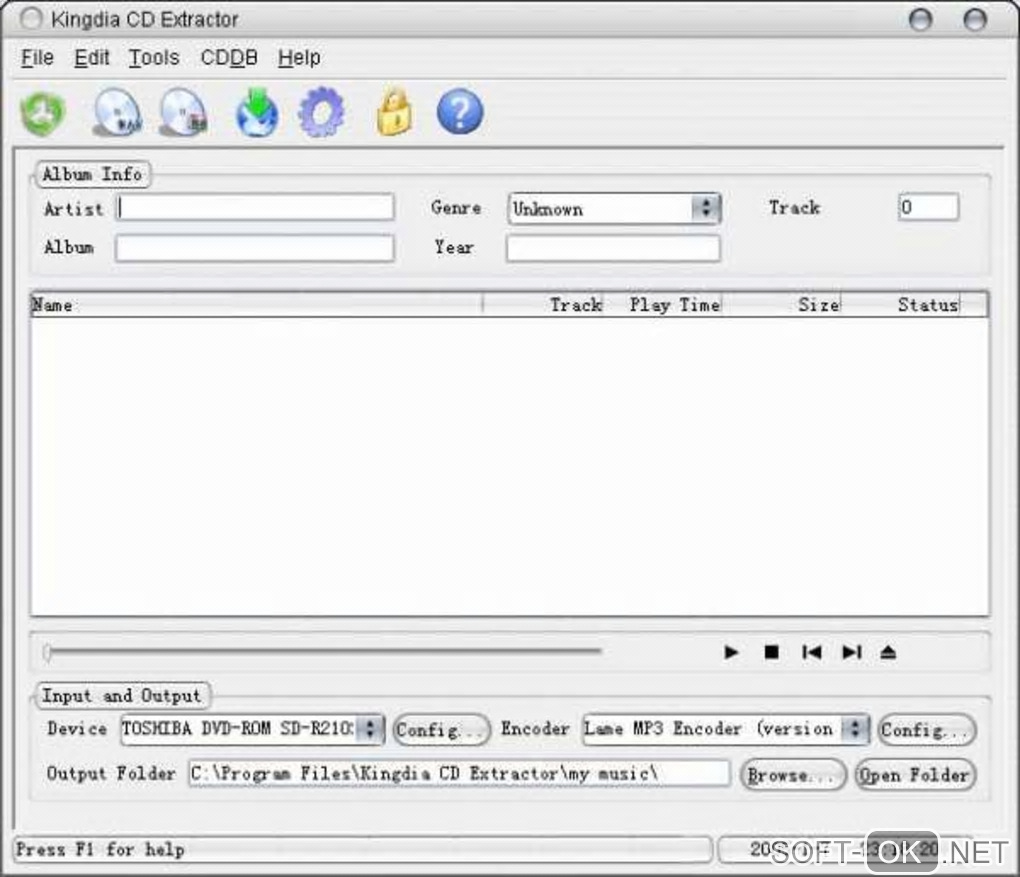
Task: Click the rip to MP3 disc icon
Action: 184,113
